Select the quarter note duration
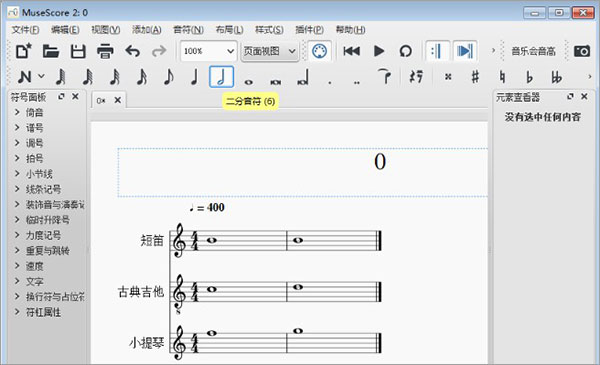Screen dimensions: 600x365 point(195,77)
